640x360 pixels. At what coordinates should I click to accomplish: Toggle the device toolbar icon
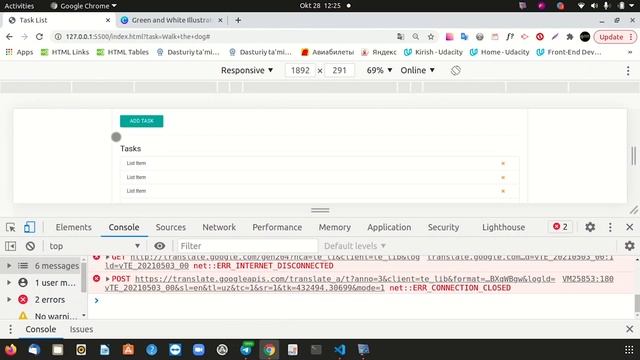coord(29,227)
